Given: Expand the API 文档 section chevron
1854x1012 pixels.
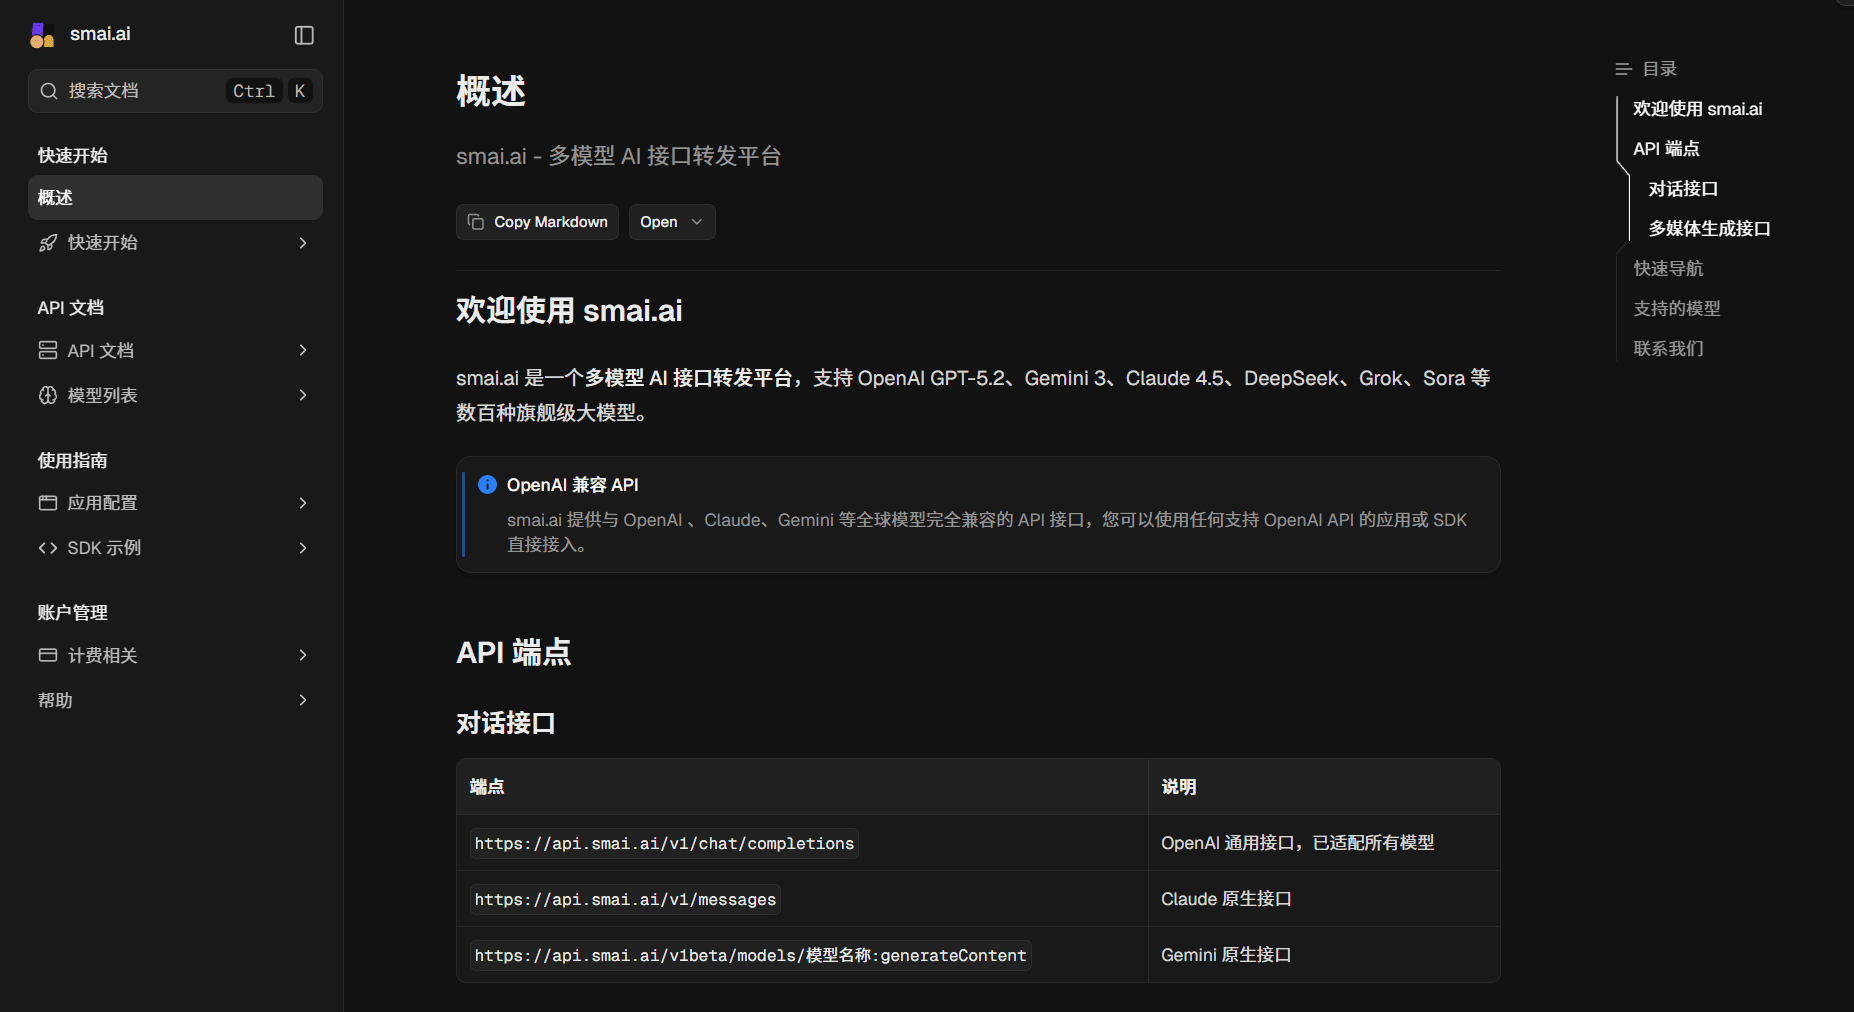Looking at the screenshot, I should coord(303,350).
